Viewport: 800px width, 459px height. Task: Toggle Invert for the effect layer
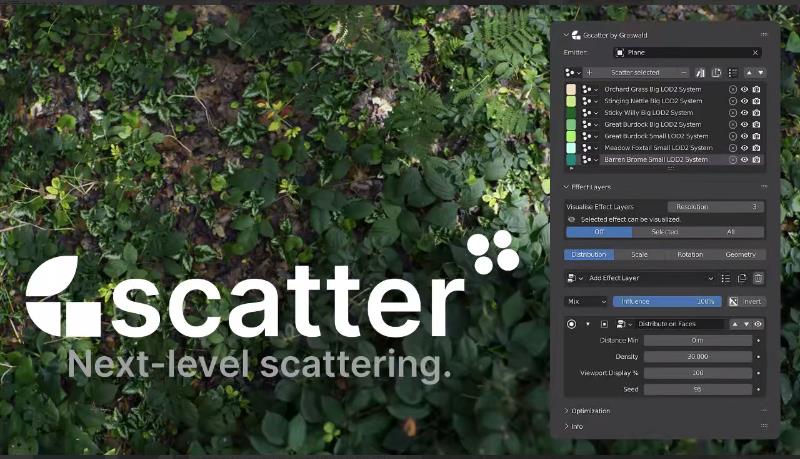pyautogui.click(x=746, y=301)
